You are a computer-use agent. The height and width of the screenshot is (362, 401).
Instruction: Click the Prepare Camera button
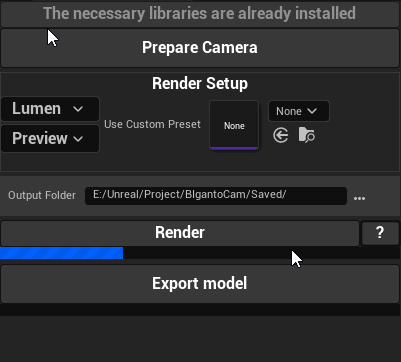[x=200, y=48]
